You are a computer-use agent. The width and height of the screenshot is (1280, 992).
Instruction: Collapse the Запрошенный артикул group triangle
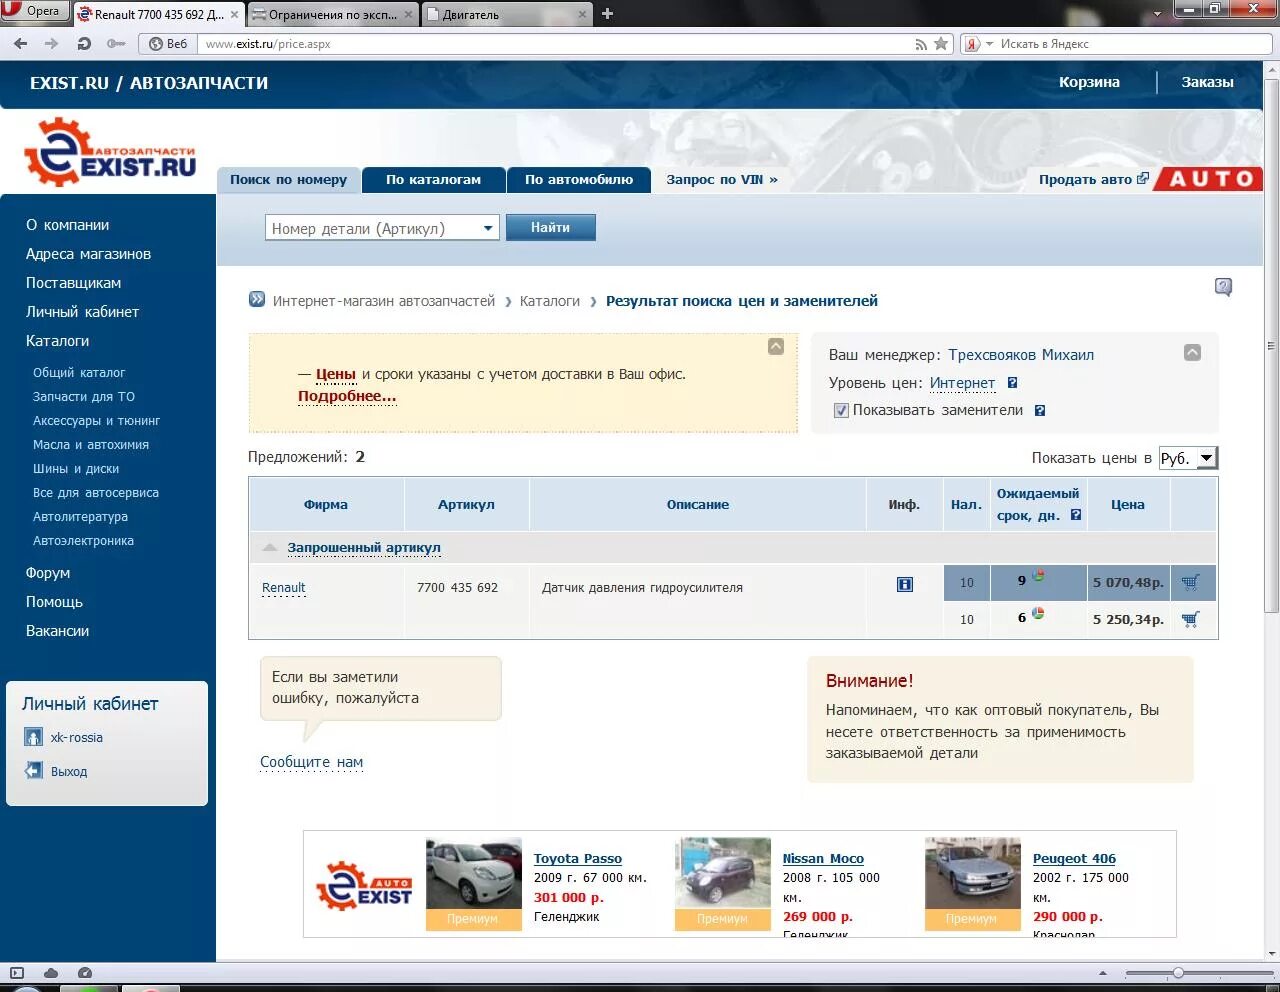(x=269, y=547)
